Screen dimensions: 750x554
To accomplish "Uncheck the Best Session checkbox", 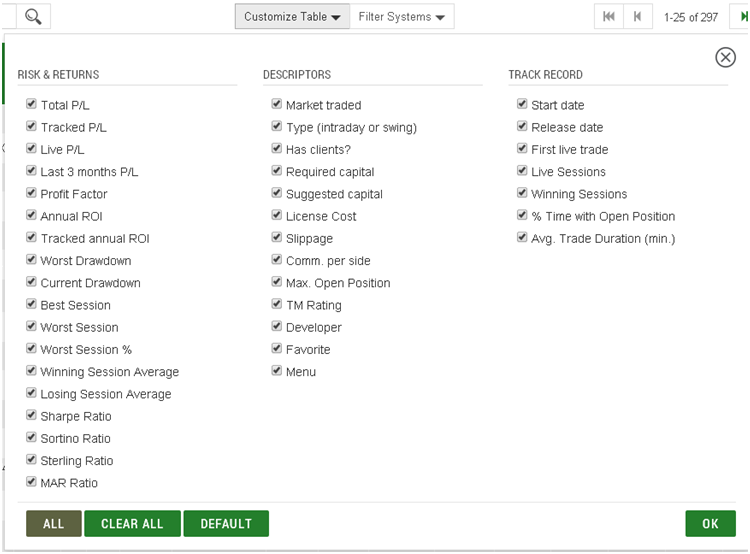I will (31, 304).
